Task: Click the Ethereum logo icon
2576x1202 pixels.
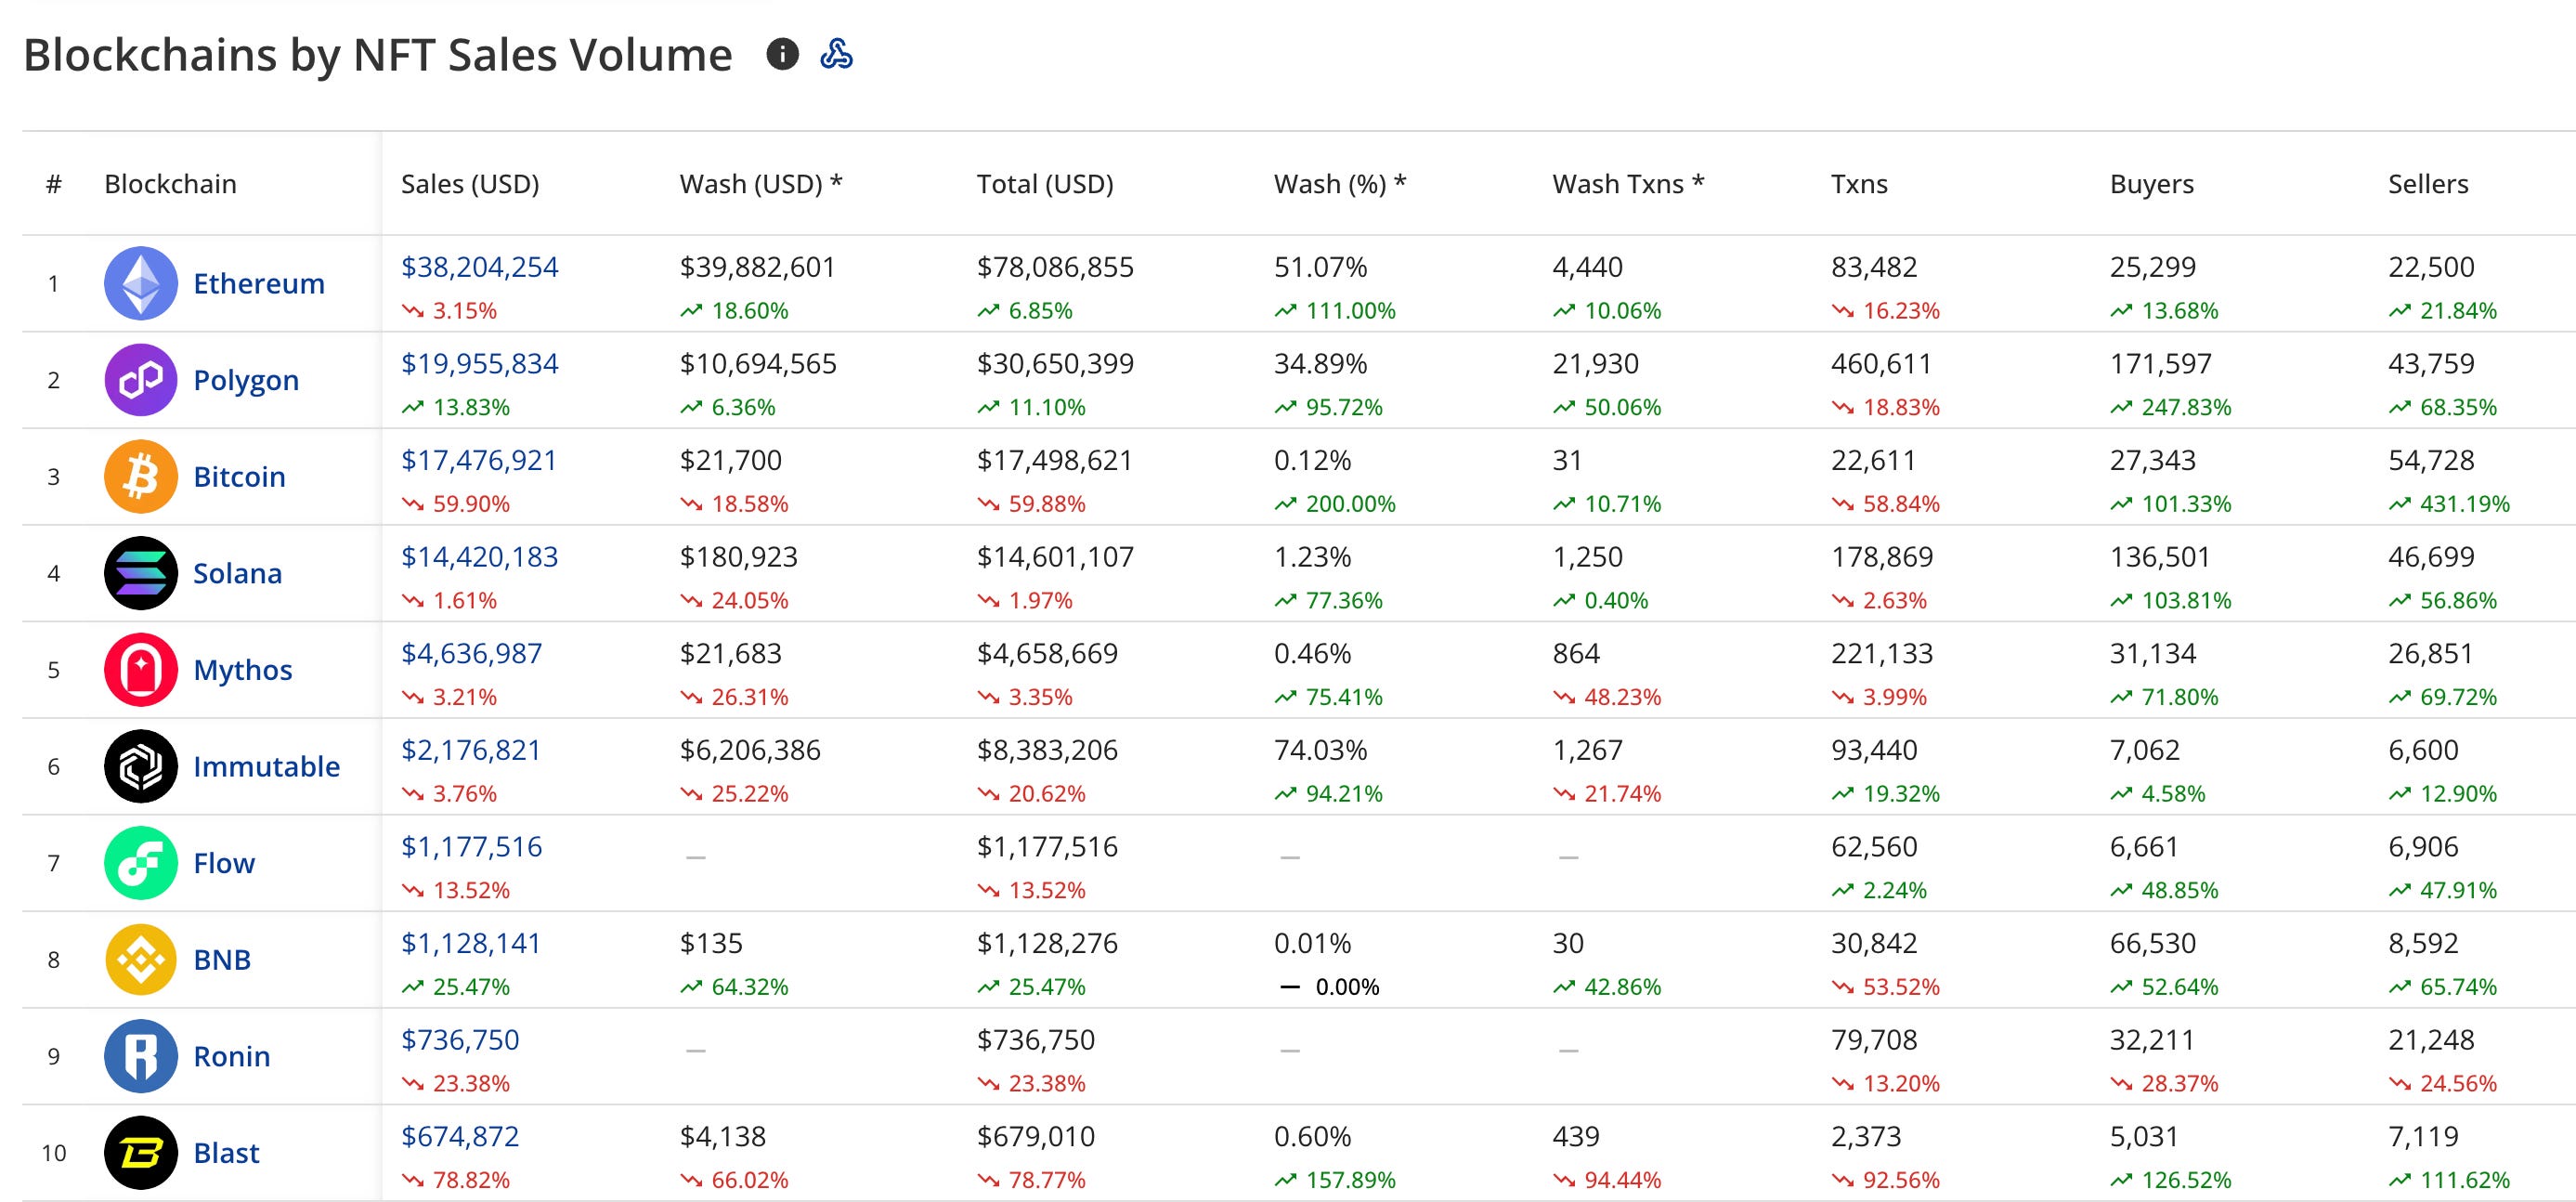Action: pyautogui.click(x=141, y=283)
